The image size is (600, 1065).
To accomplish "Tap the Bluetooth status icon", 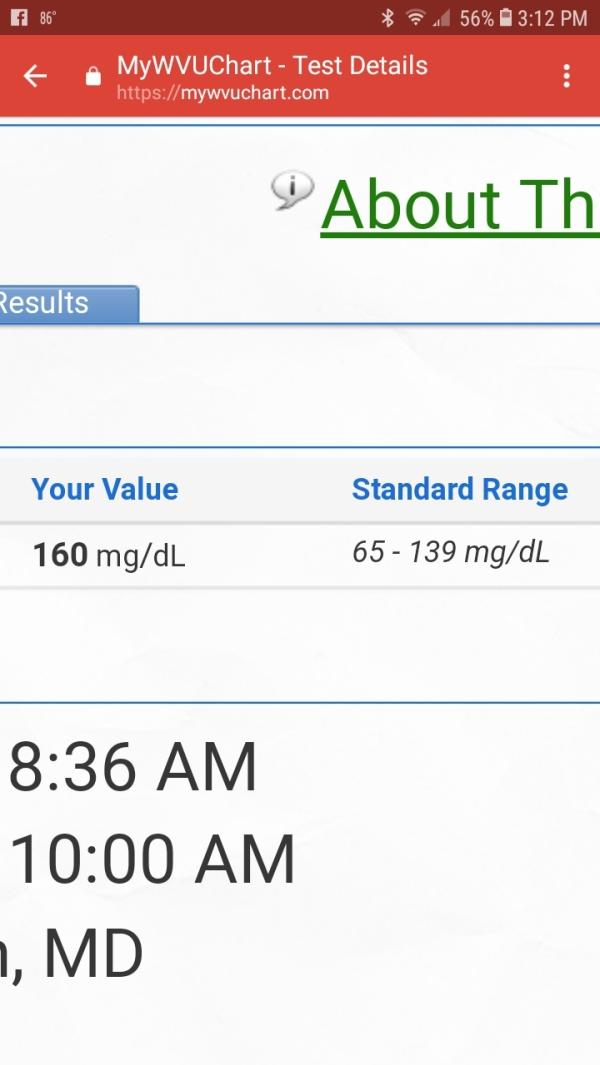I will (x=387, y=18).
